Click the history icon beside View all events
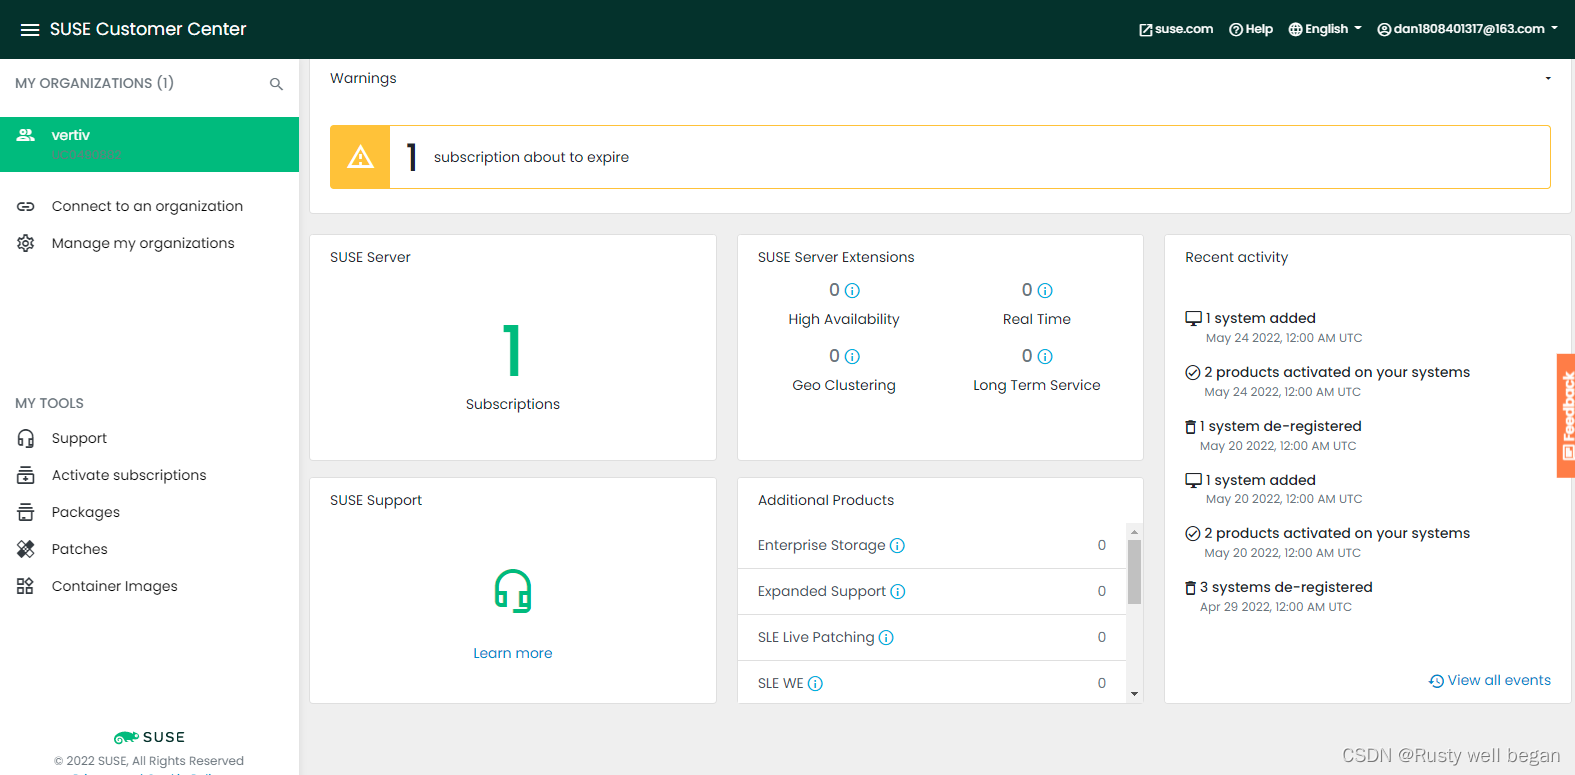 point(1436,681)
